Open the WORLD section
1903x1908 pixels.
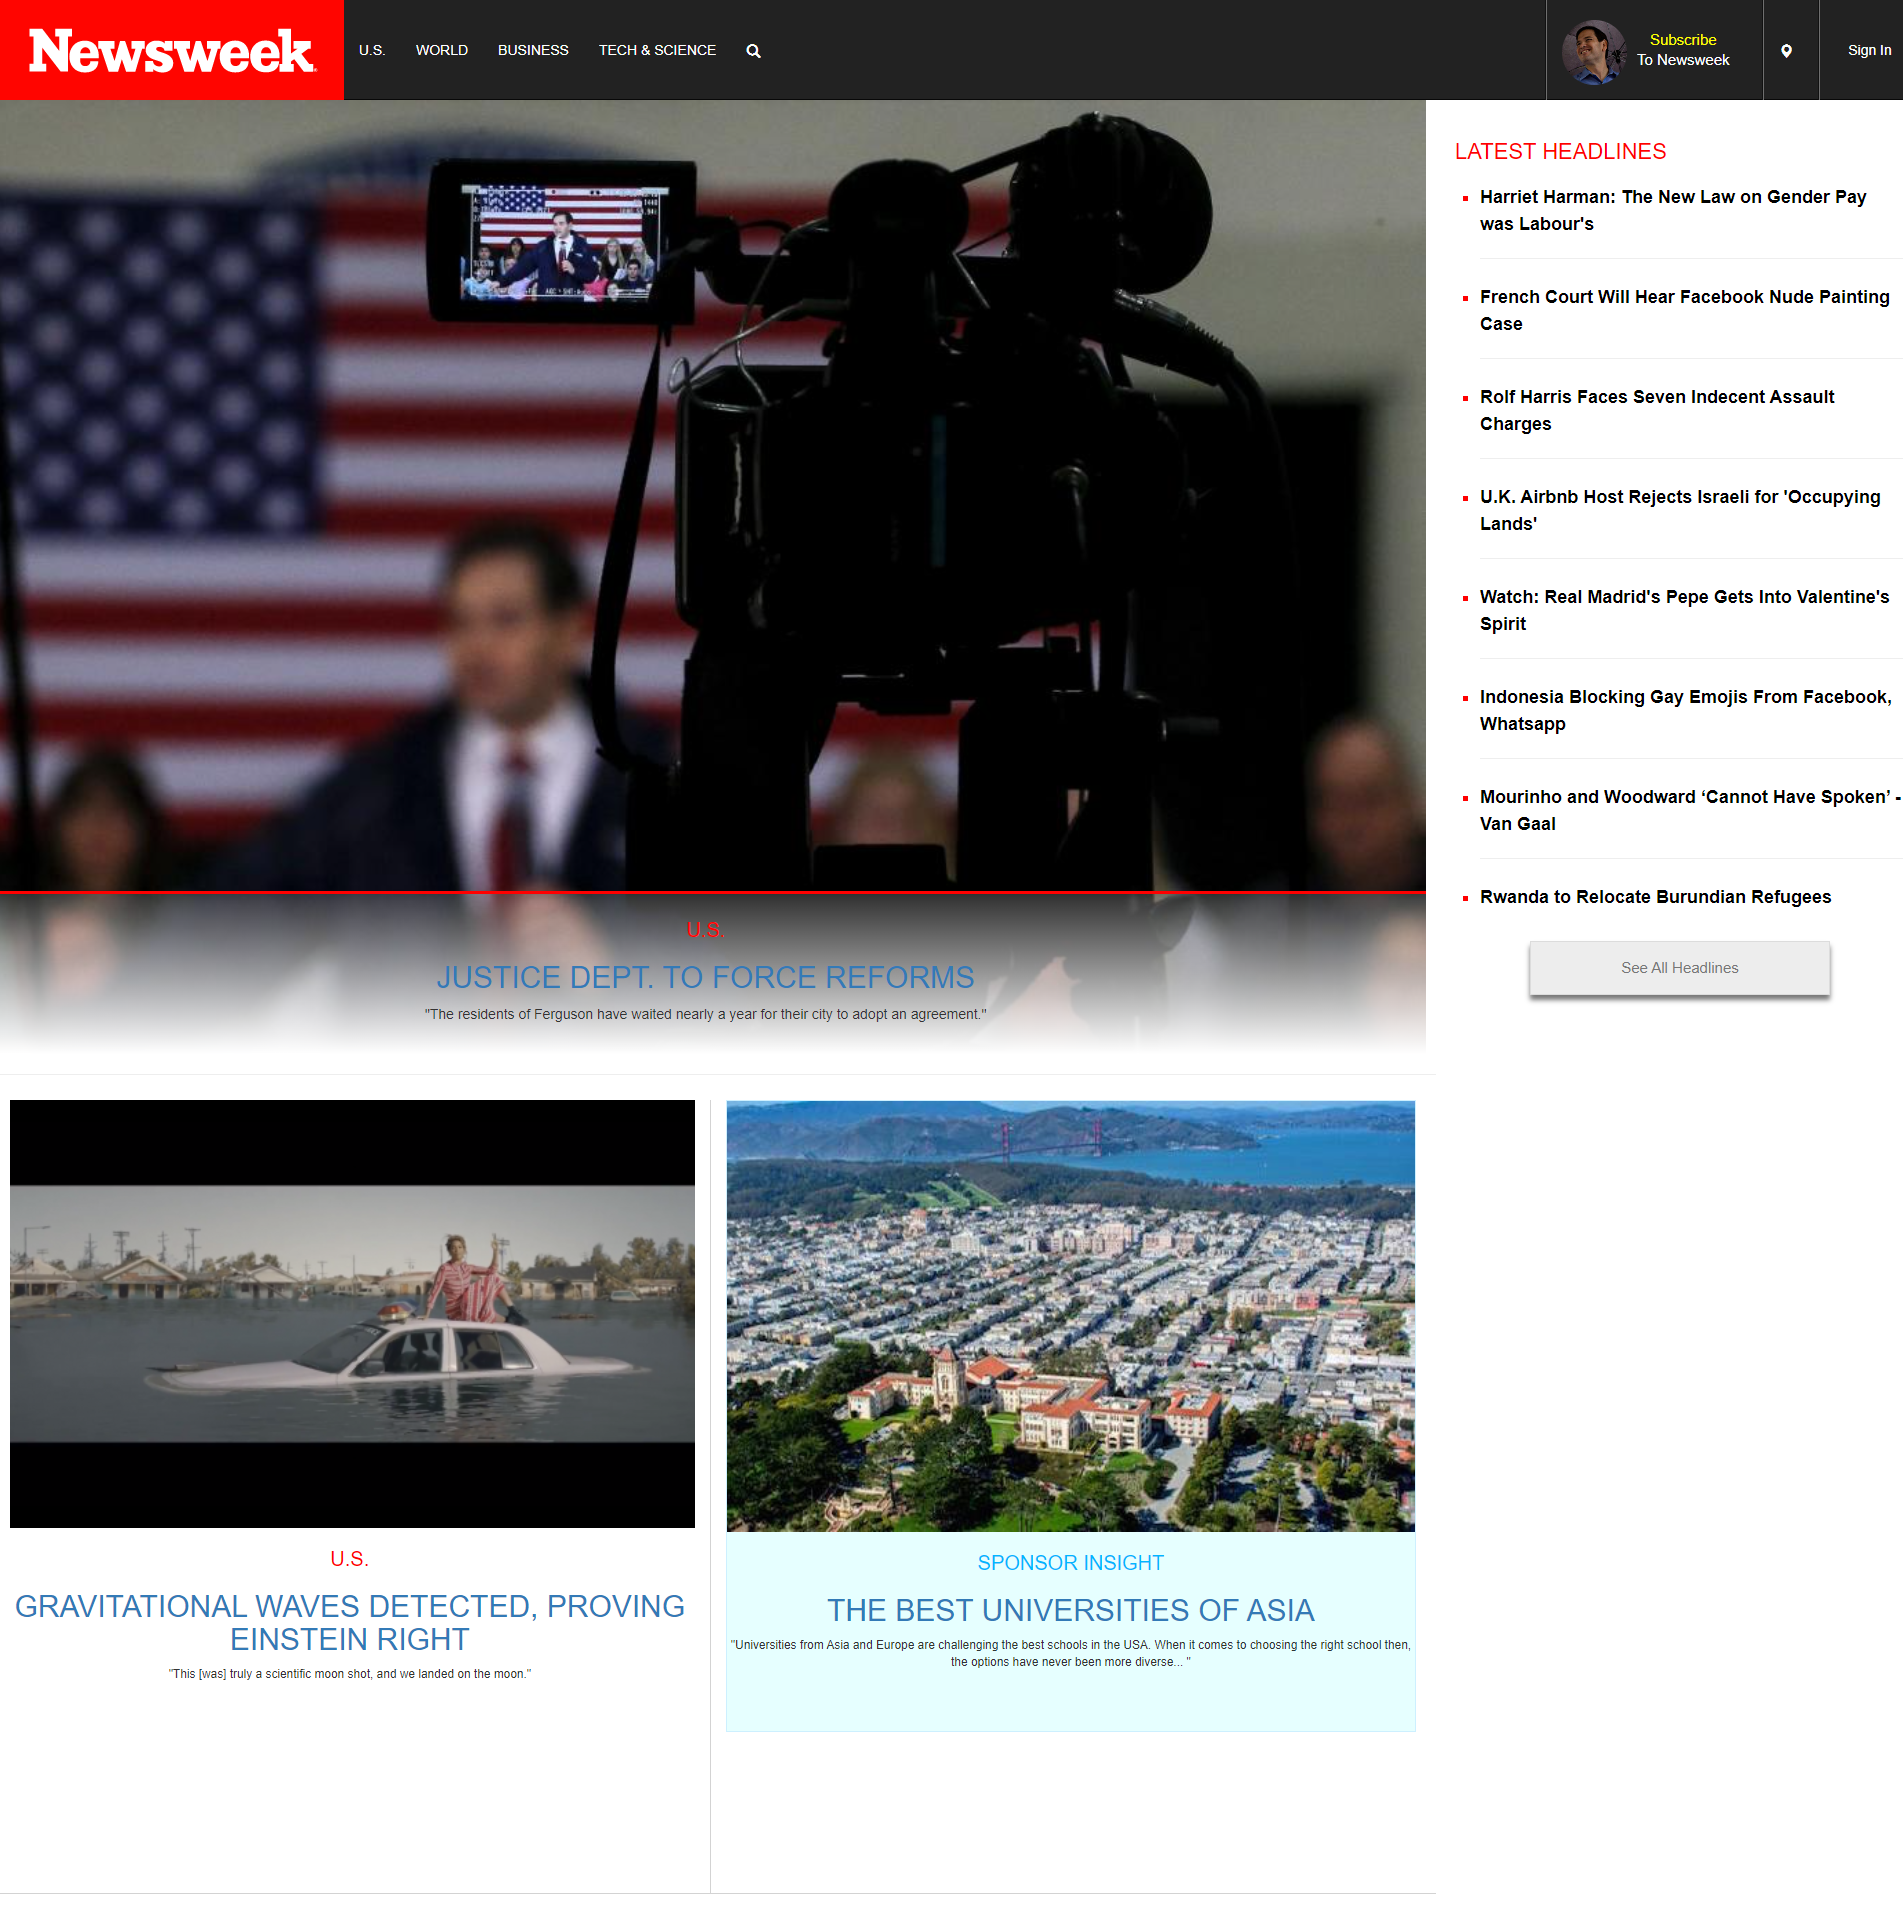[441, 50]
